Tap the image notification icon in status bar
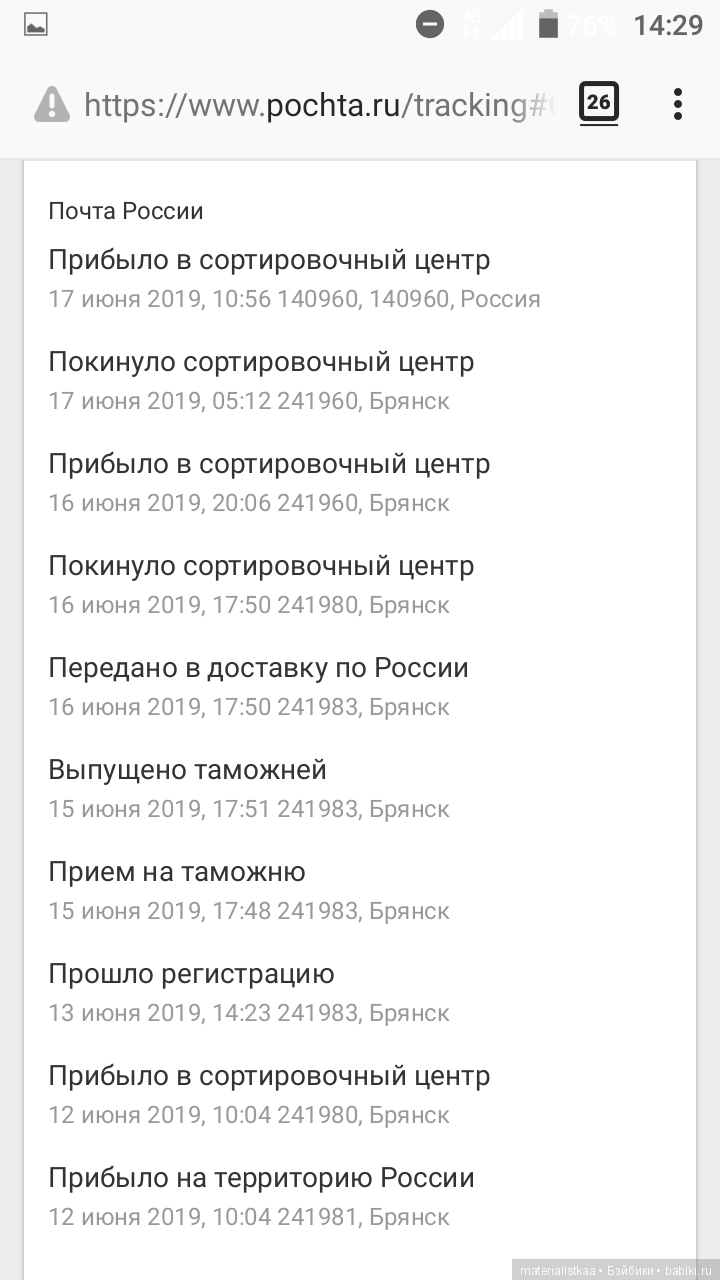720x1280 pixels. (x=36, y=25)
